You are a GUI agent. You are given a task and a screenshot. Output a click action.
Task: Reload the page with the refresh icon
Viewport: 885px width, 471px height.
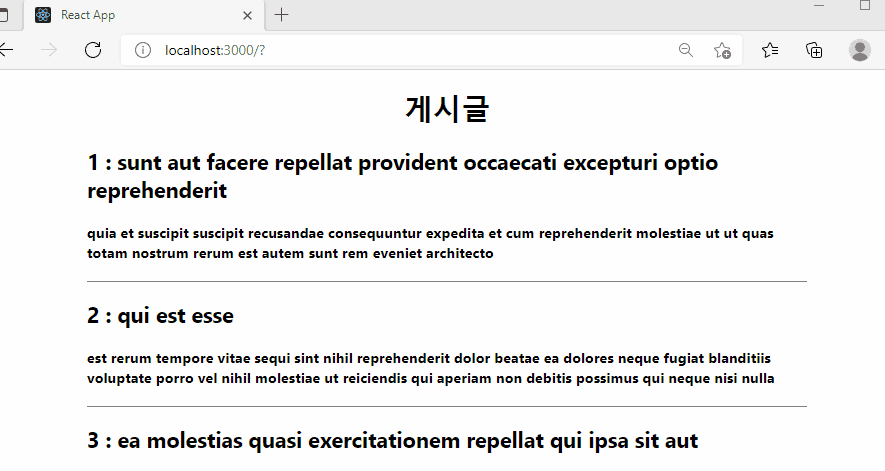(x=93, y=50)
